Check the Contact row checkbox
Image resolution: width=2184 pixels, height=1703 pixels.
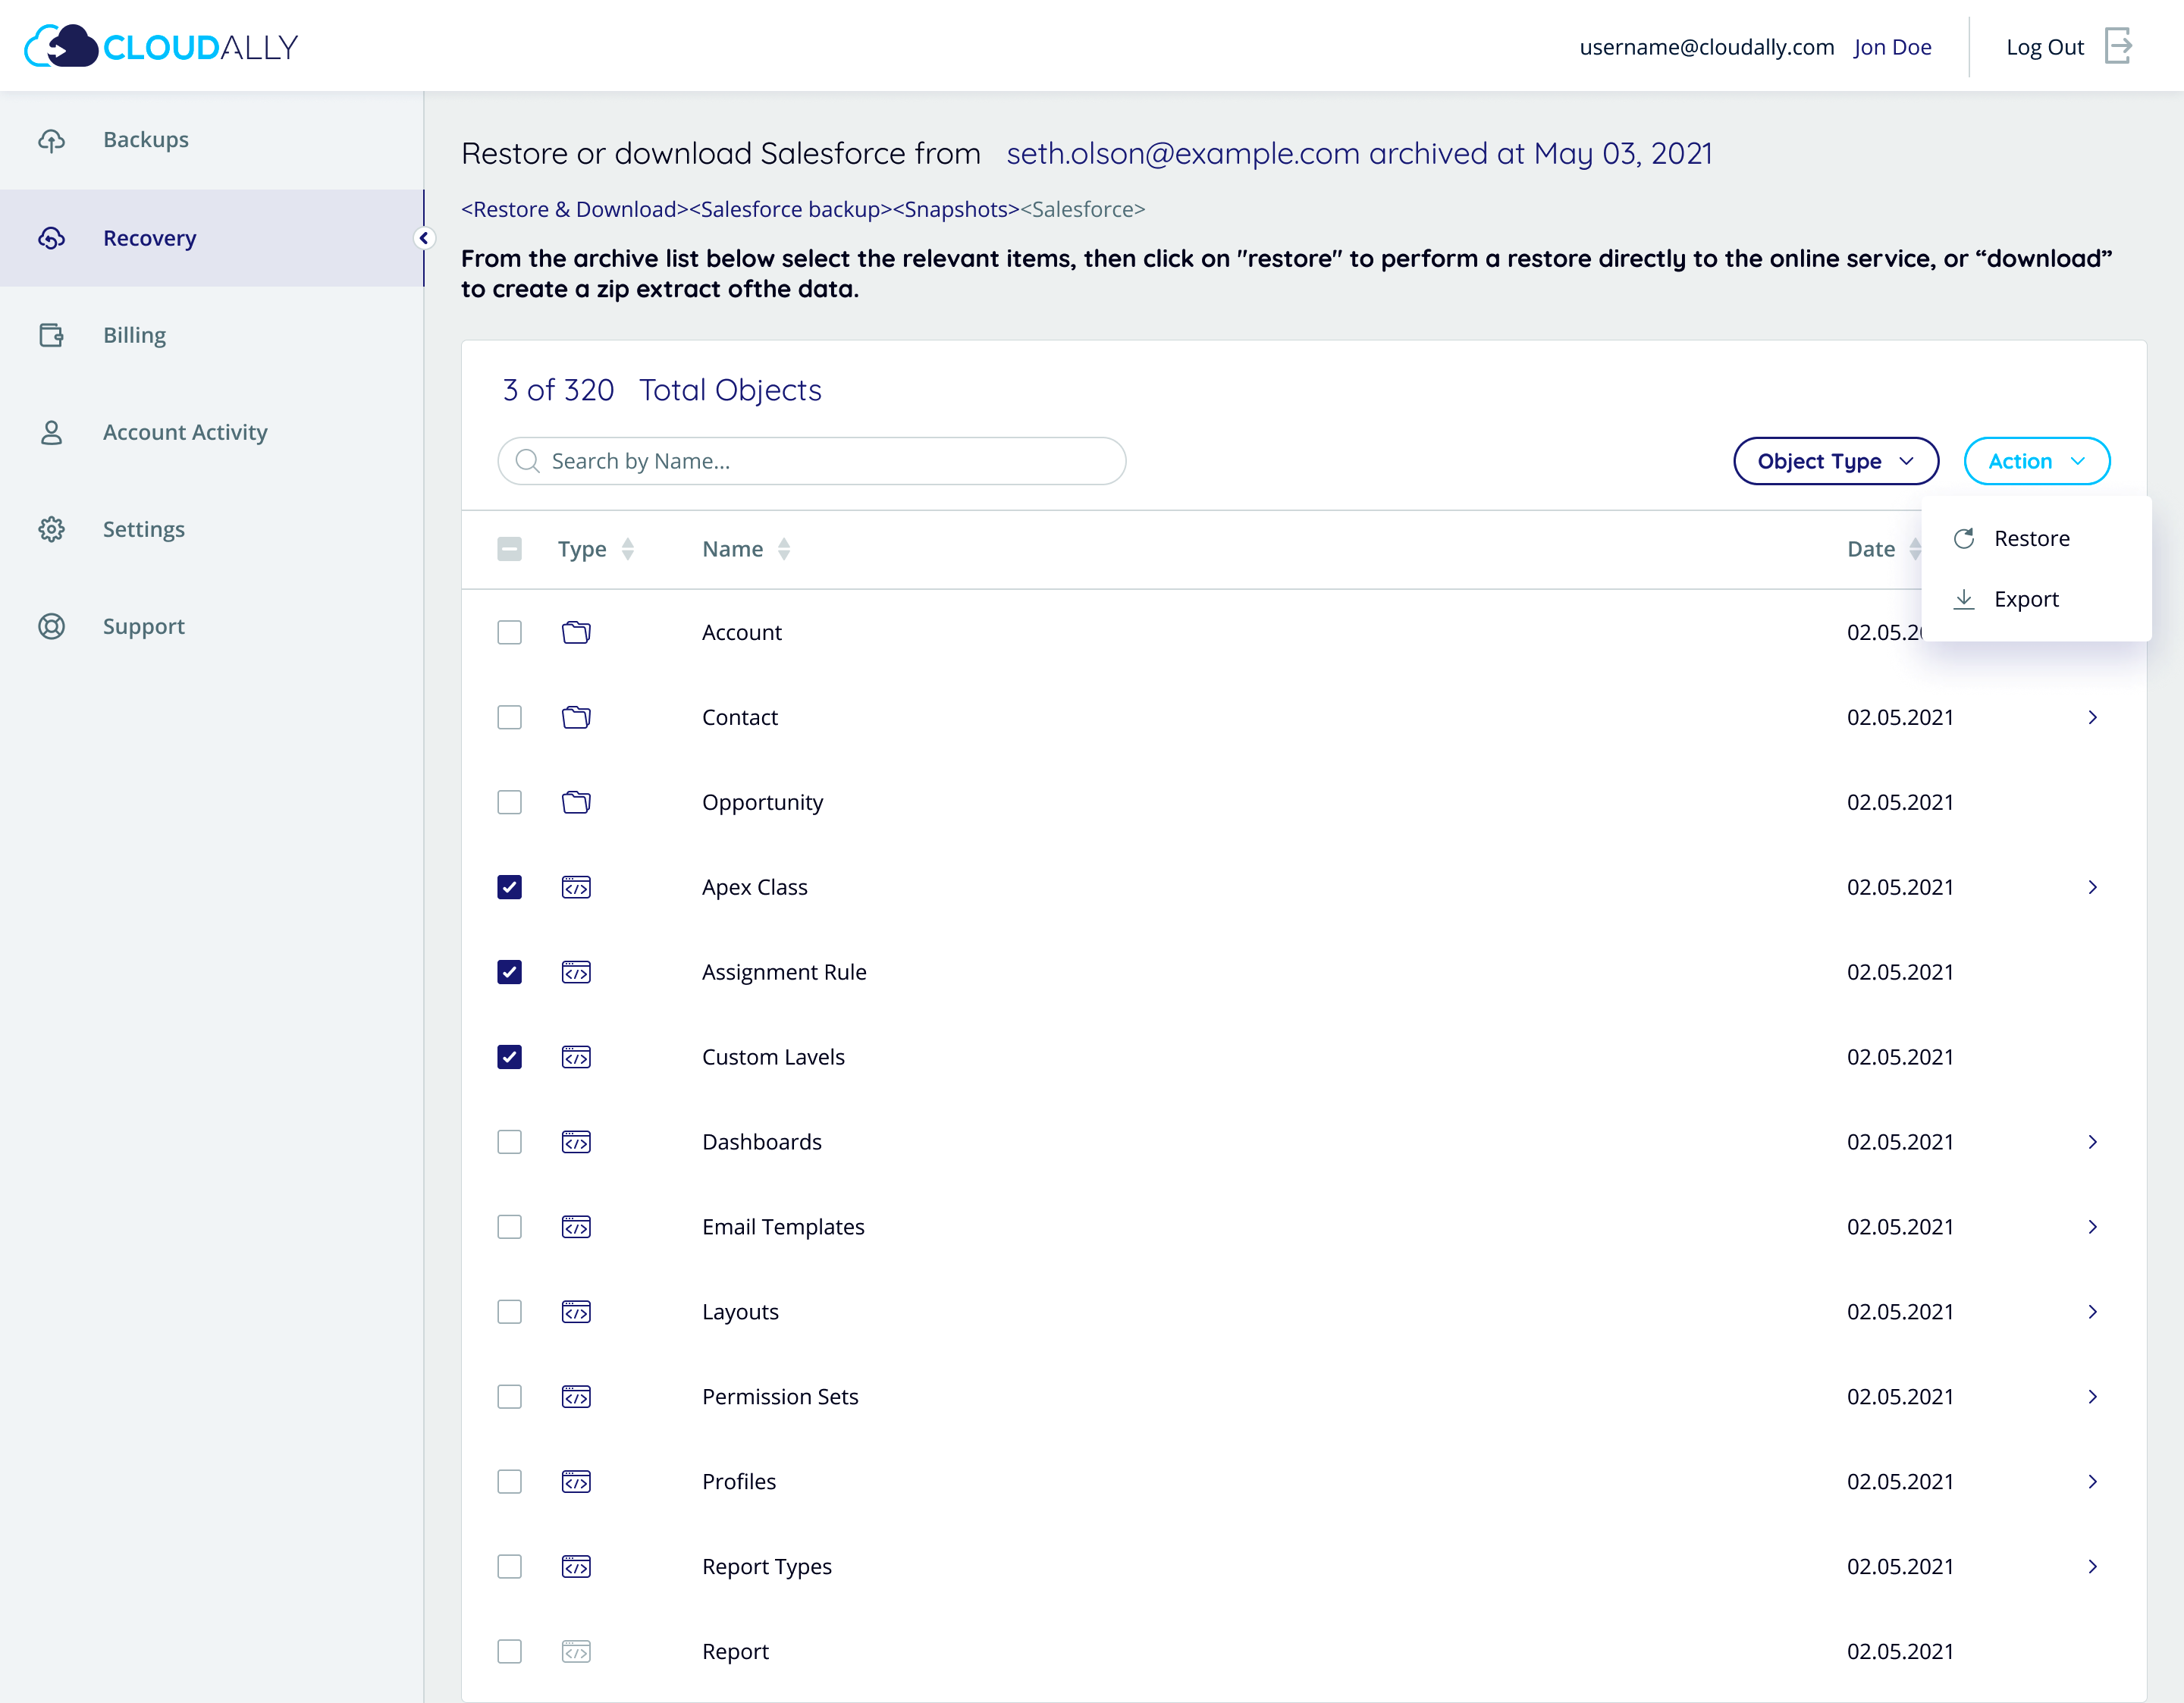[x=509, y=717]
